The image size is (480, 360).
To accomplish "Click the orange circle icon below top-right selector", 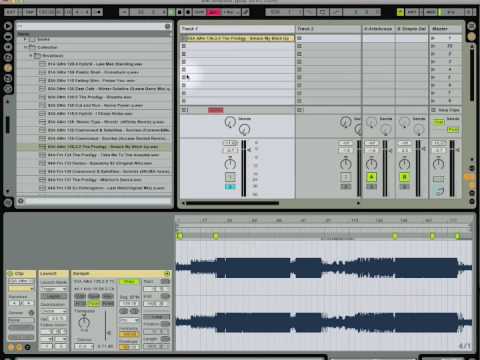I will 471,36.
